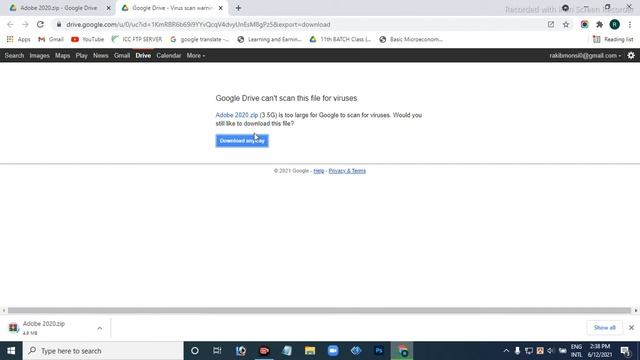The width and height of the screenshot is (640, 360).
Task: Select Gmail in Google black bar
Action: pos(122,56)
